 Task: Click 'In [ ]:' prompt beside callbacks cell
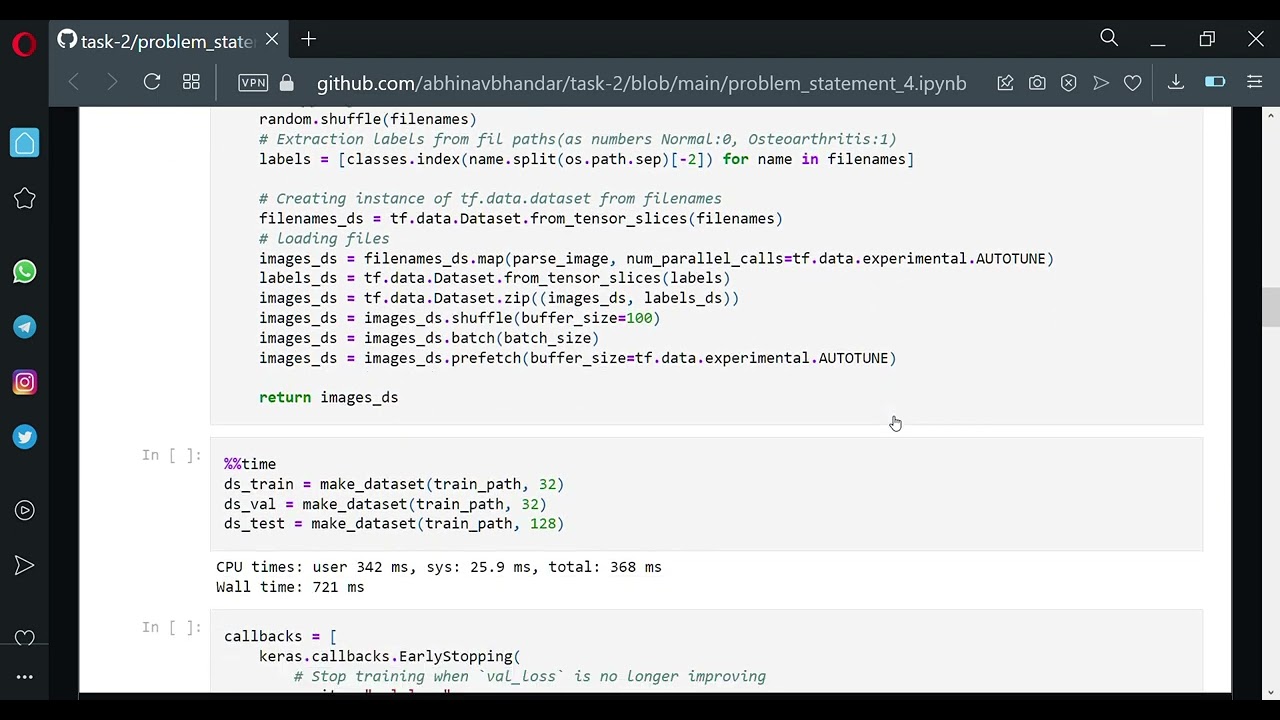172,627
